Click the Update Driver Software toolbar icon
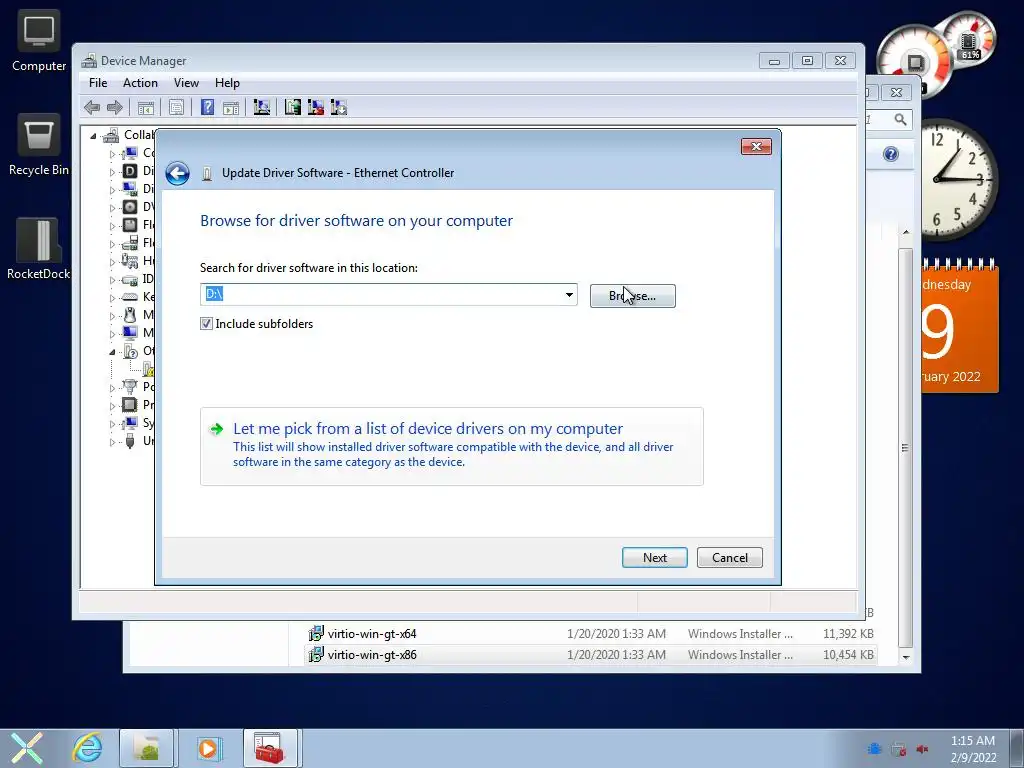Image resolution: width=1024 pixels, height=768 pixels. coord(293,107)
